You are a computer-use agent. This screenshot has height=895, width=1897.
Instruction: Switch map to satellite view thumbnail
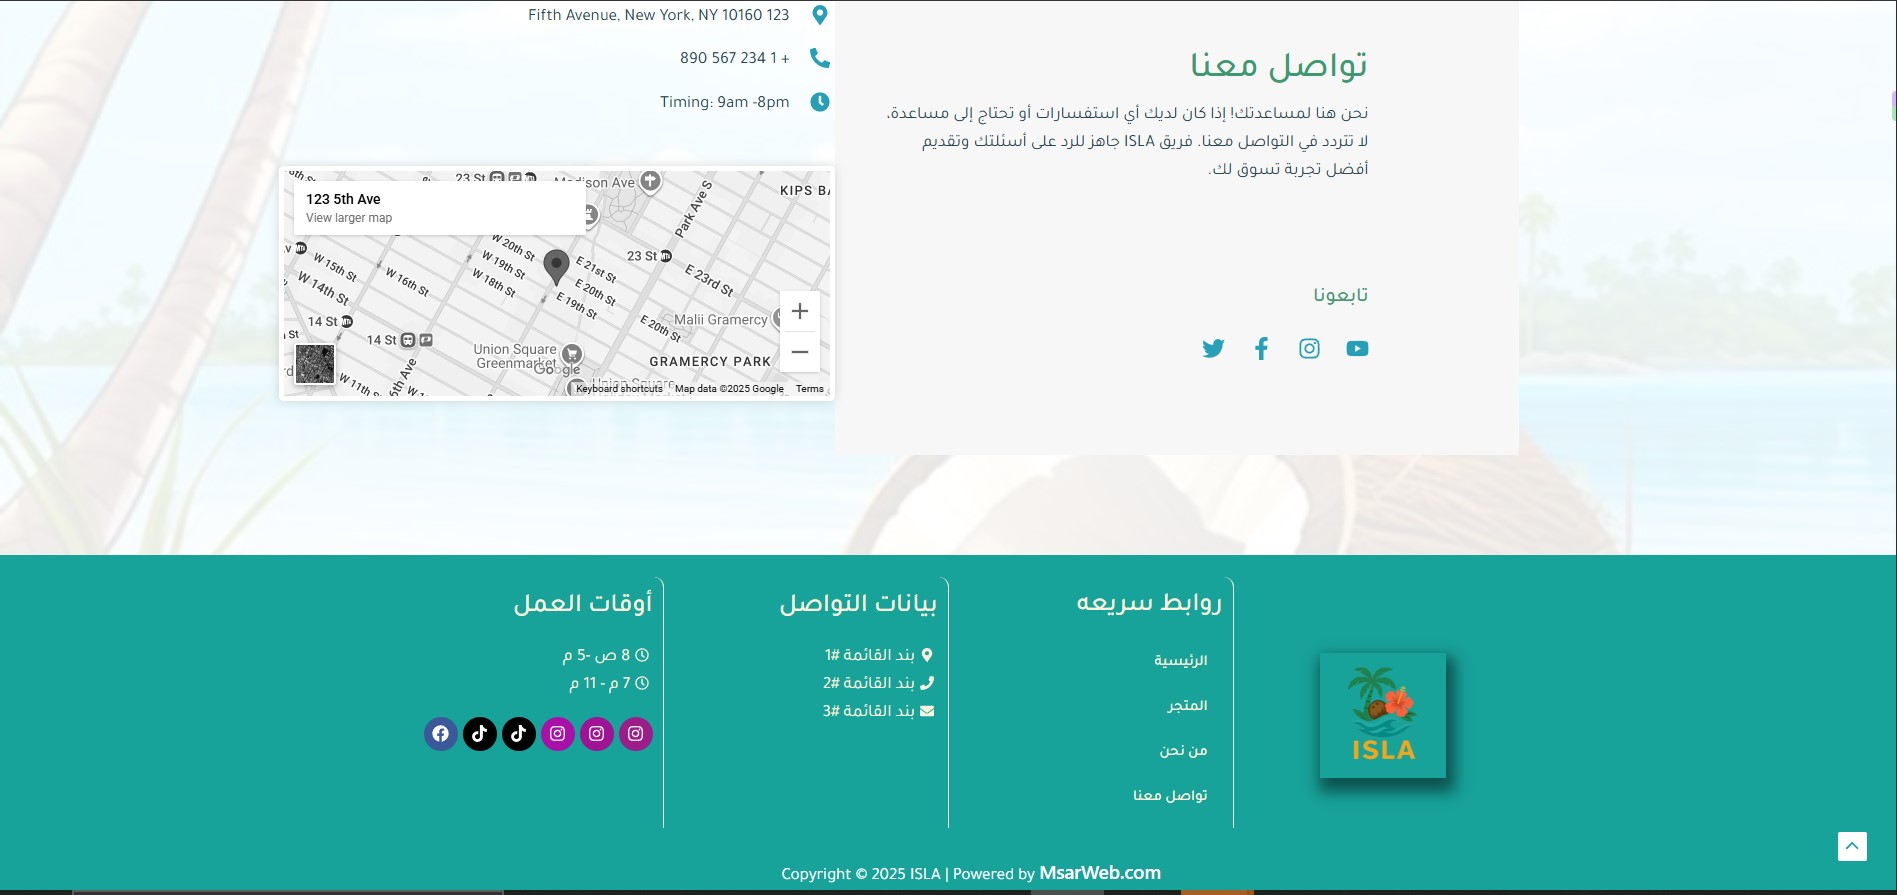tap(315, 364)
